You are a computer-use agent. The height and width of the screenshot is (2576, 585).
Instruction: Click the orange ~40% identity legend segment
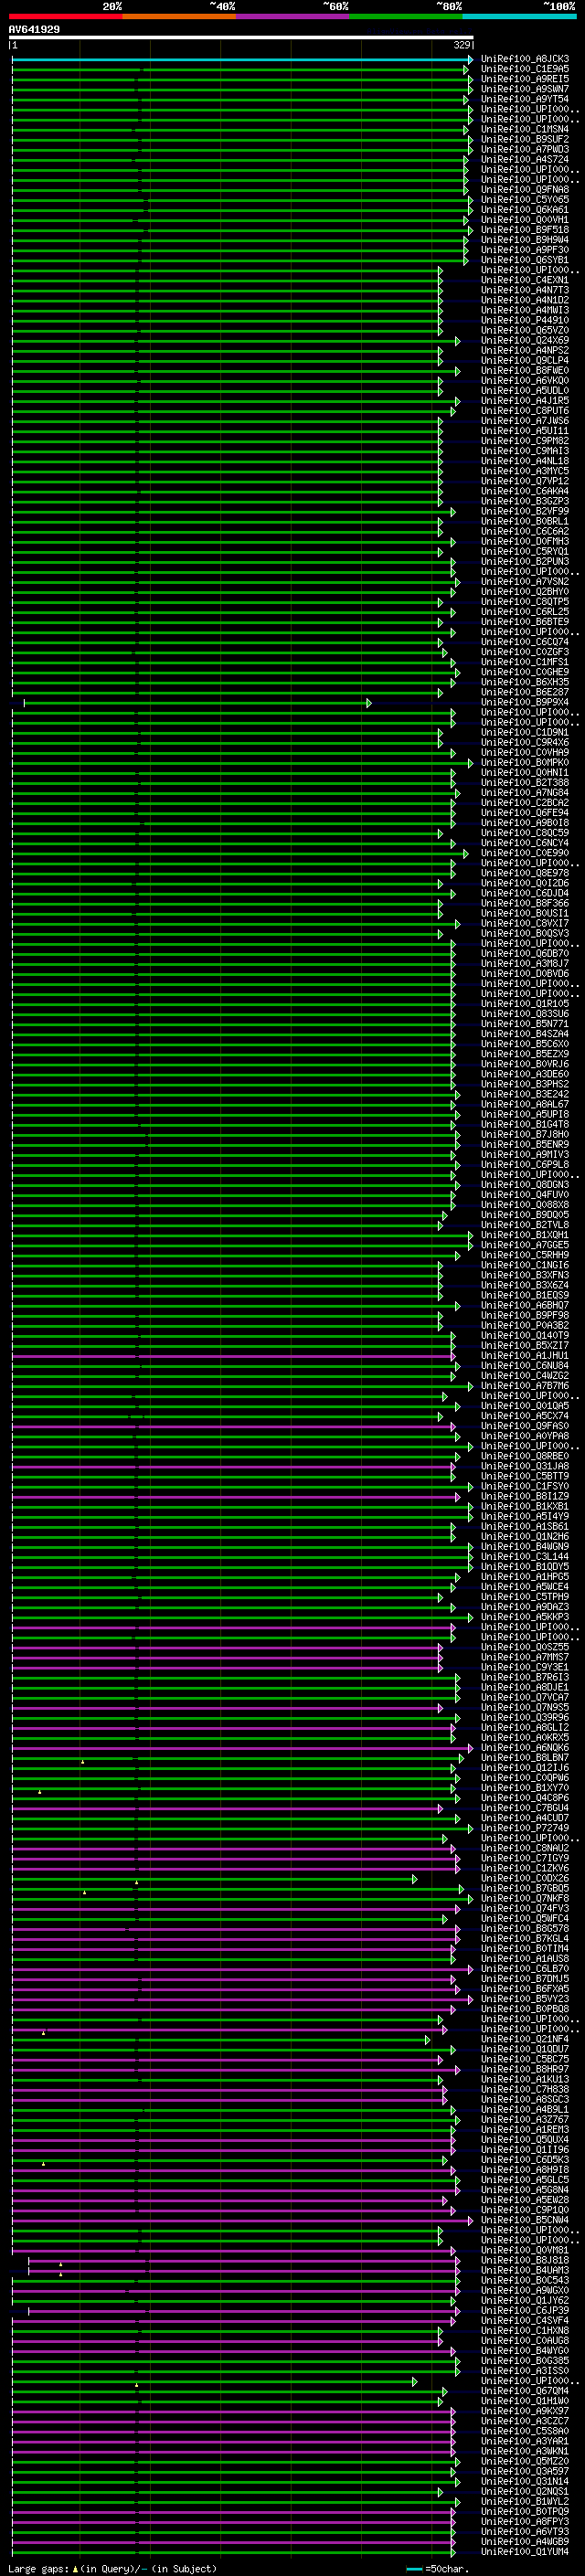tap(180, 16)
